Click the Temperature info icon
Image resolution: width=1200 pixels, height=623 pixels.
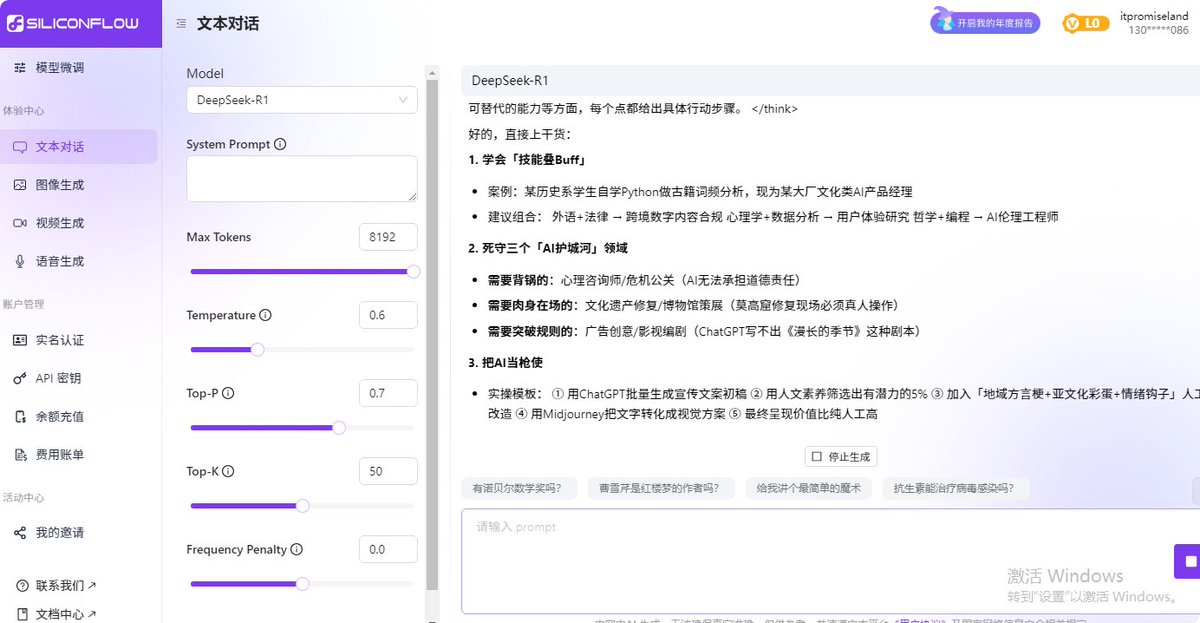coord(265,315)
